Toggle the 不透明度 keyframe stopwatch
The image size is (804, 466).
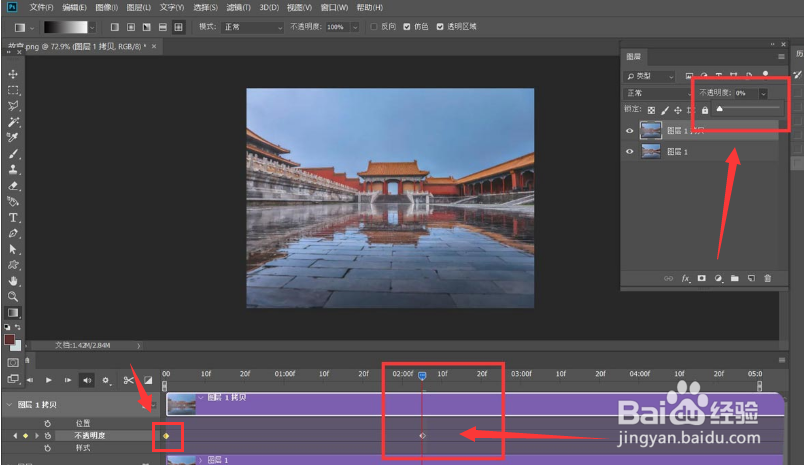pos(48,436)
